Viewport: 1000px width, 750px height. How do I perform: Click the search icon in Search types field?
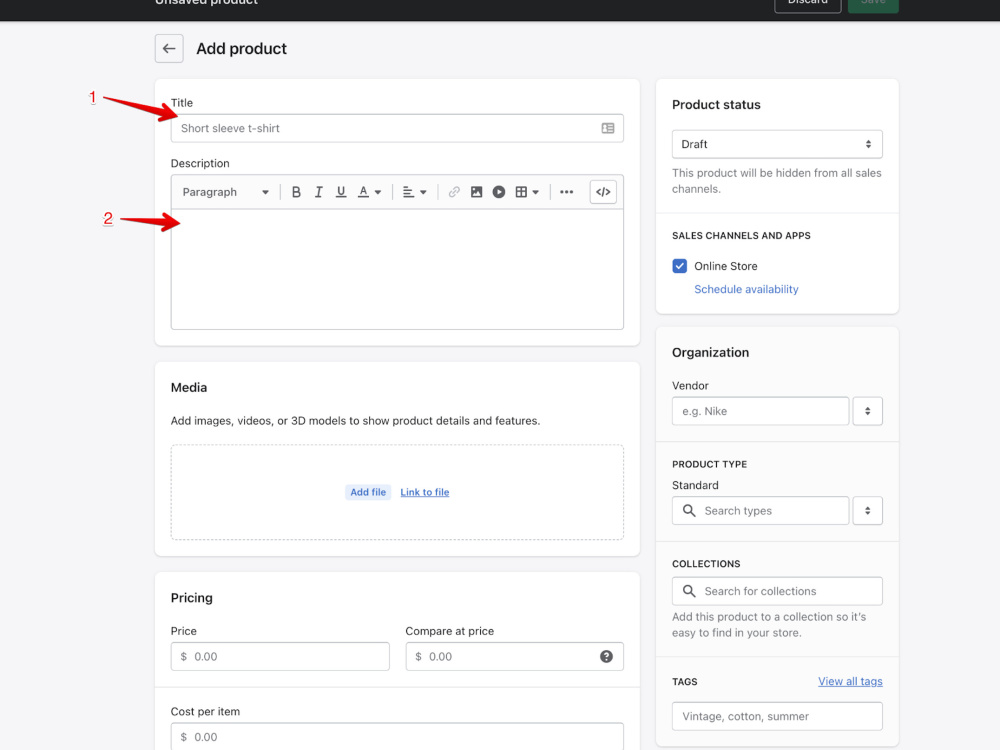[x=689, y=511]
